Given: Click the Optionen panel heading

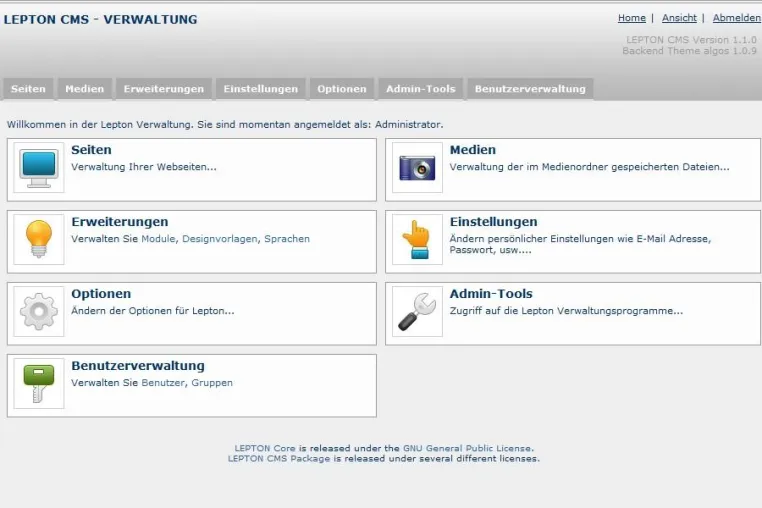Looking at the screenshot, I should tap(101, 294).
